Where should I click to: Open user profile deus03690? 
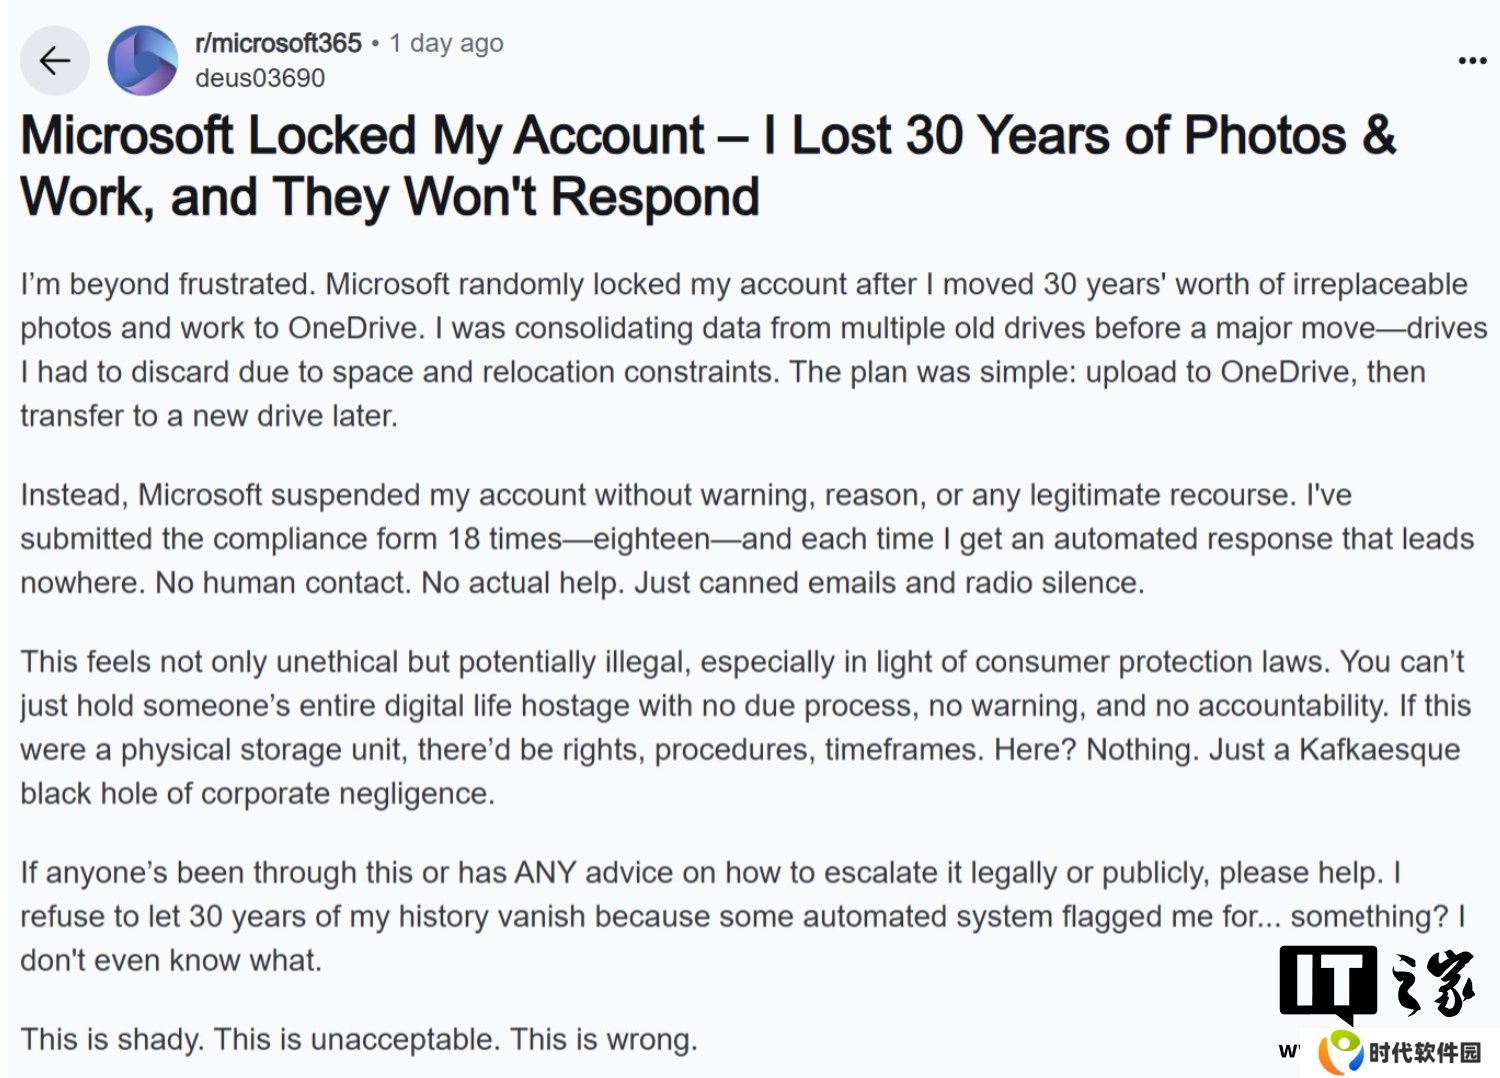click(260, 78)
